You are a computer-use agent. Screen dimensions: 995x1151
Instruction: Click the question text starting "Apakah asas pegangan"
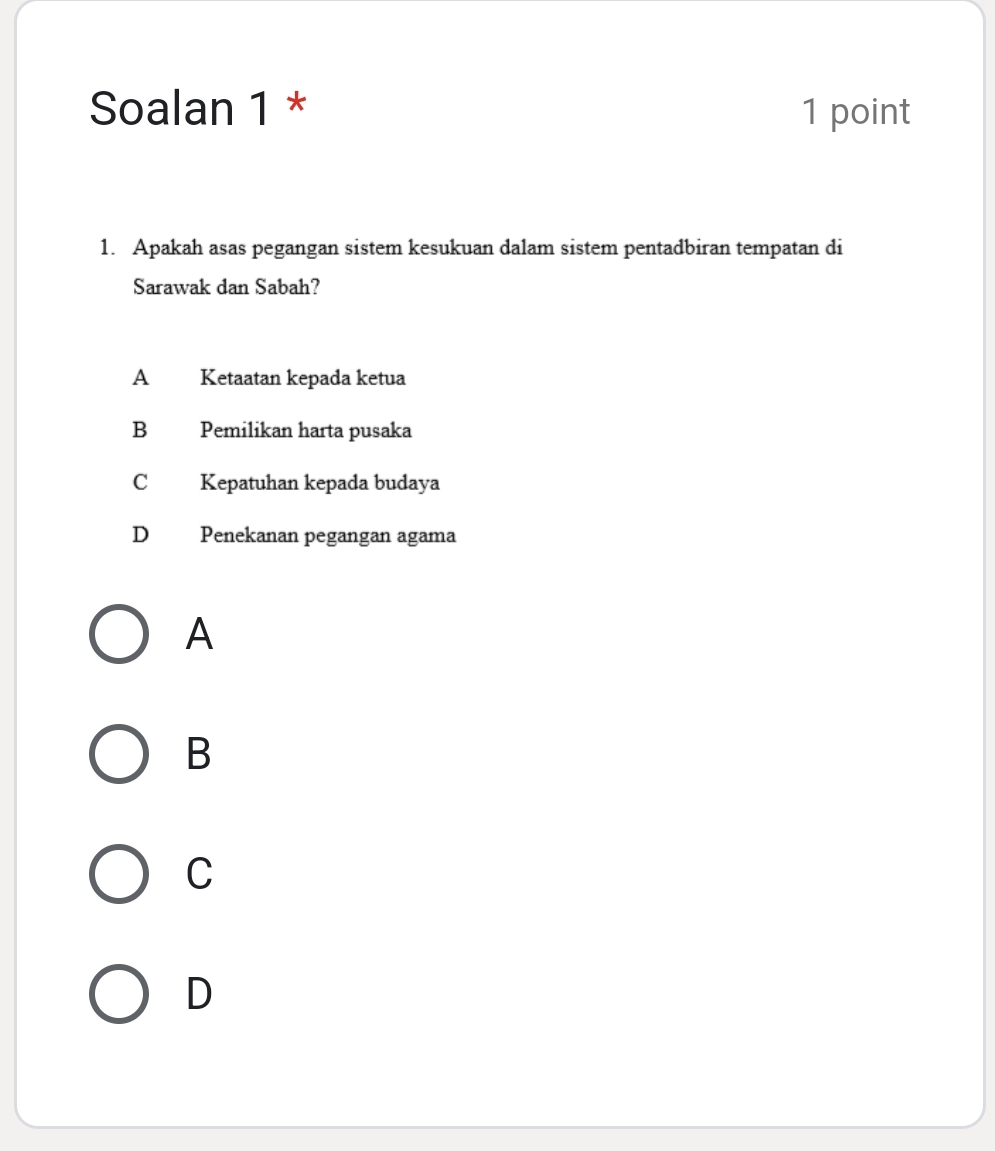pyautogui.click(x=487, y=247)
